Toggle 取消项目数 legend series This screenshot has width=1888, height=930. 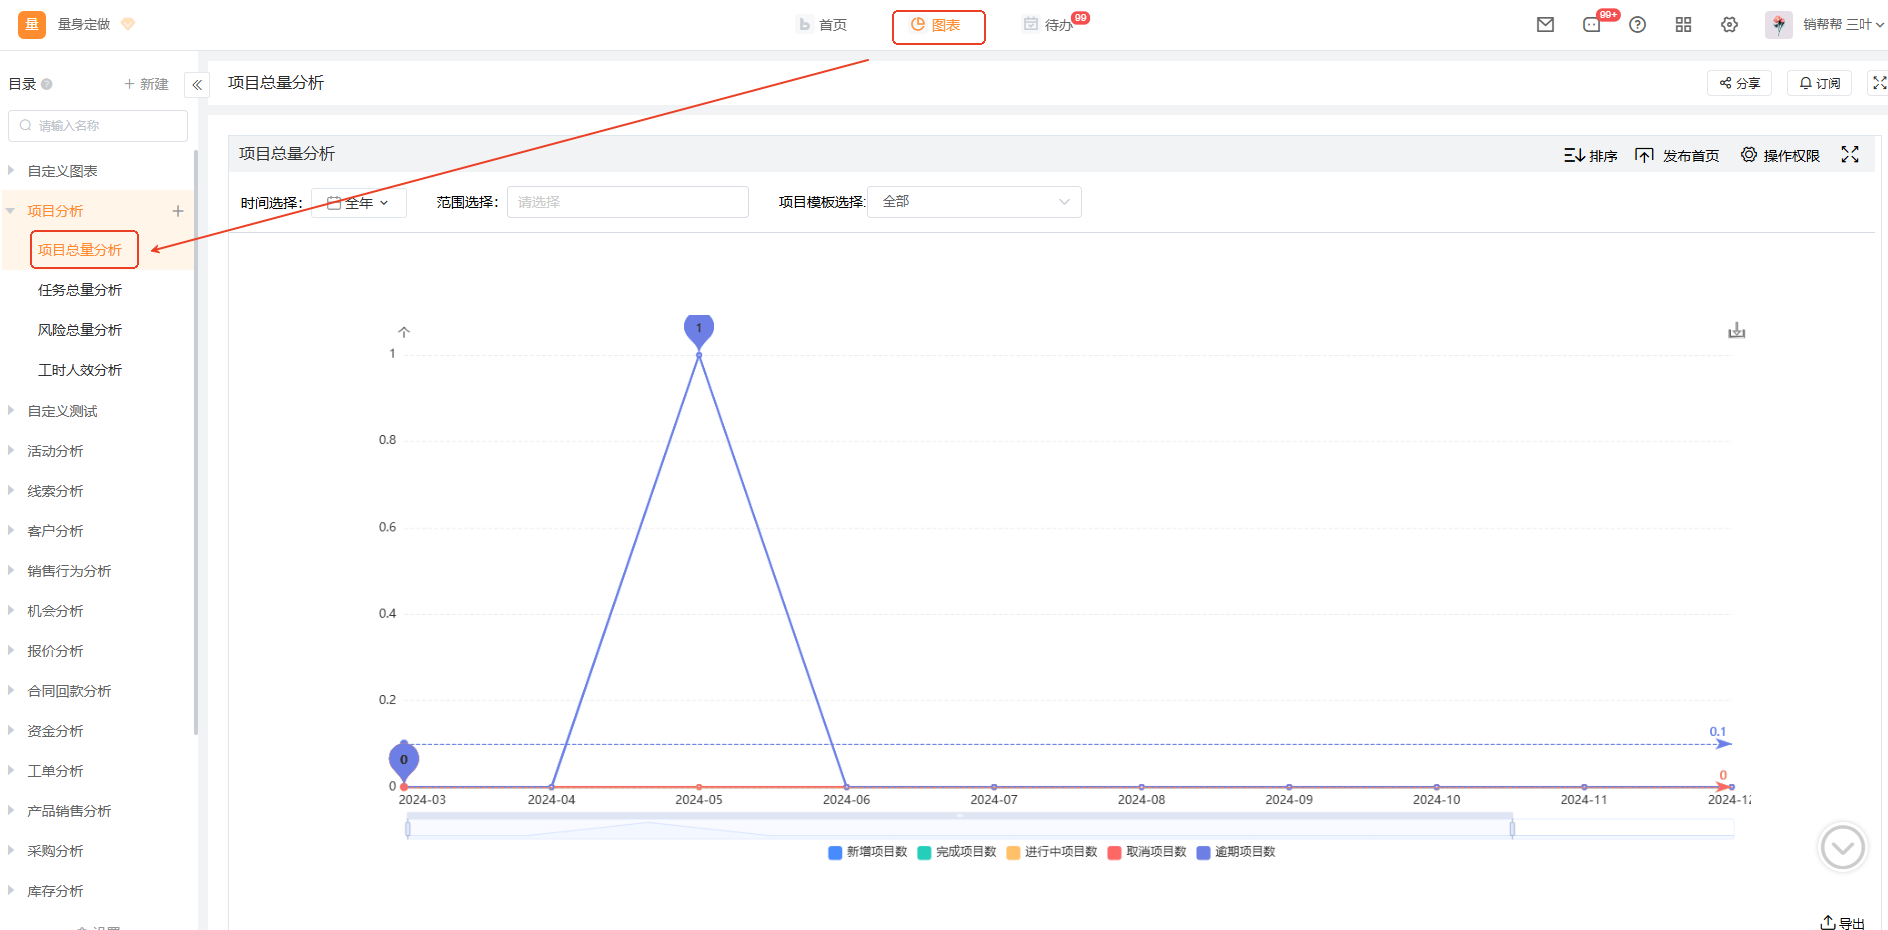1146,852
